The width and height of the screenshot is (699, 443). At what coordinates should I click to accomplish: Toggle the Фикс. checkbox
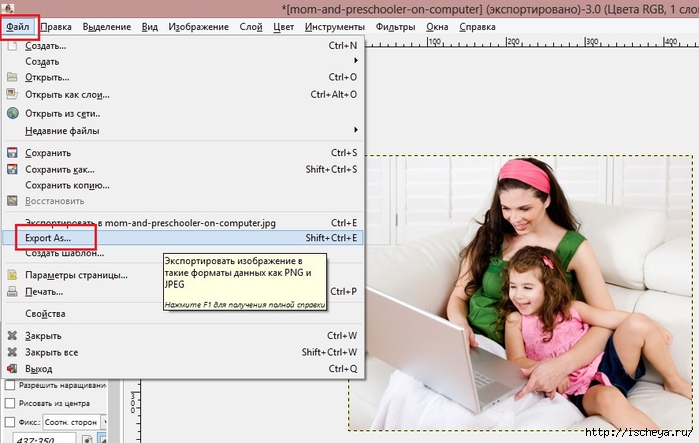(x=10, y=422)
